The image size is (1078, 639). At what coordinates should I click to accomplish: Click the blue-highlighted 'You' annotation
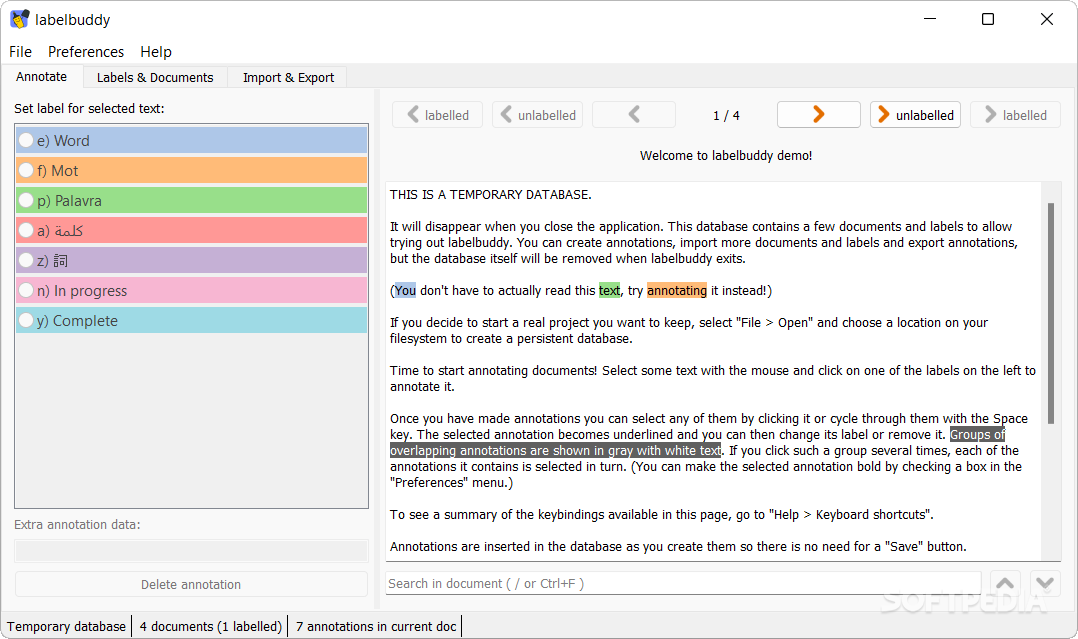click(x=405, y=290)
